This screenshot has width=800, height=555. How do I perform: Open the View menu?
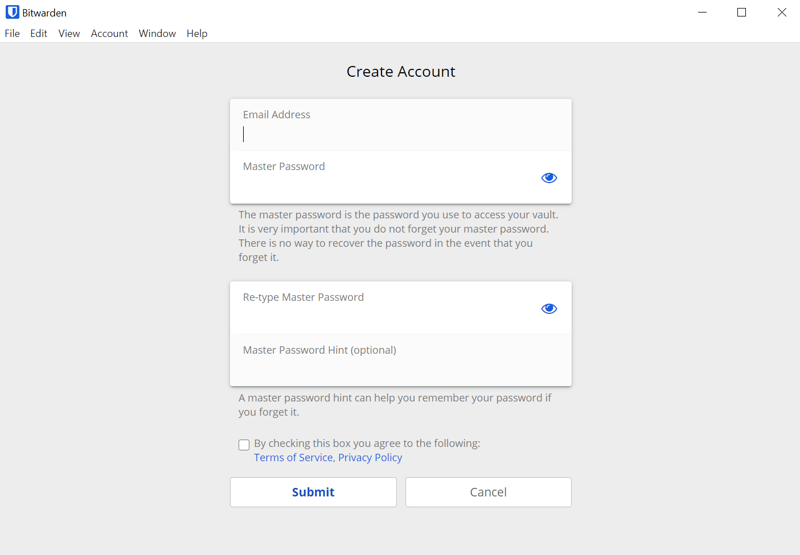click(x=69, y=34)
